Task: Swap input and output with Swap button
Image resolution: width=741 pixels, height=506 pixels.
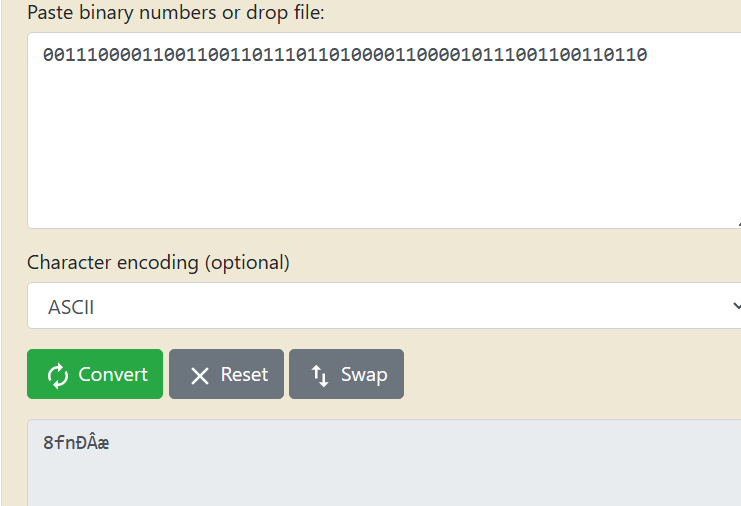Action: click(x=346, y=374)
